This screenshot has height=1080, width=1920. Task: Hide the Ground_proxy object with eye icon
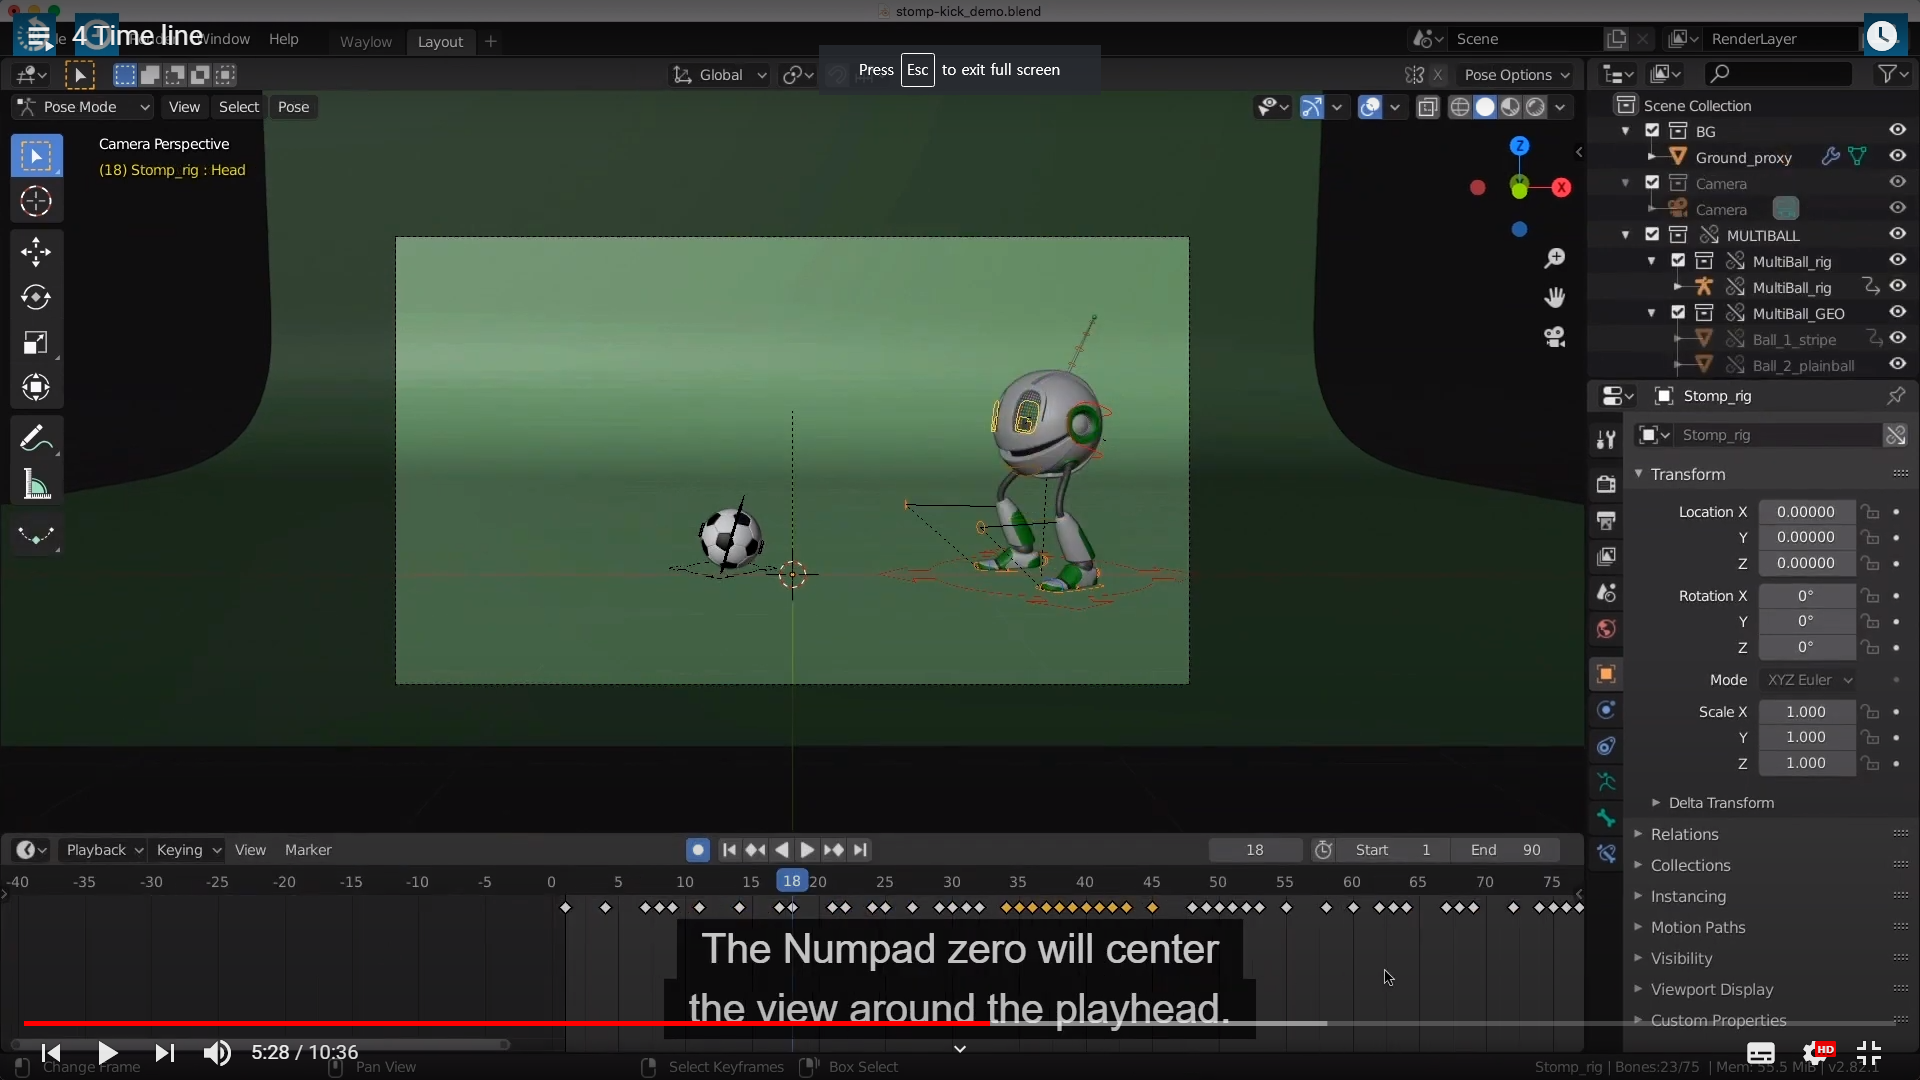pos(1897,156)
